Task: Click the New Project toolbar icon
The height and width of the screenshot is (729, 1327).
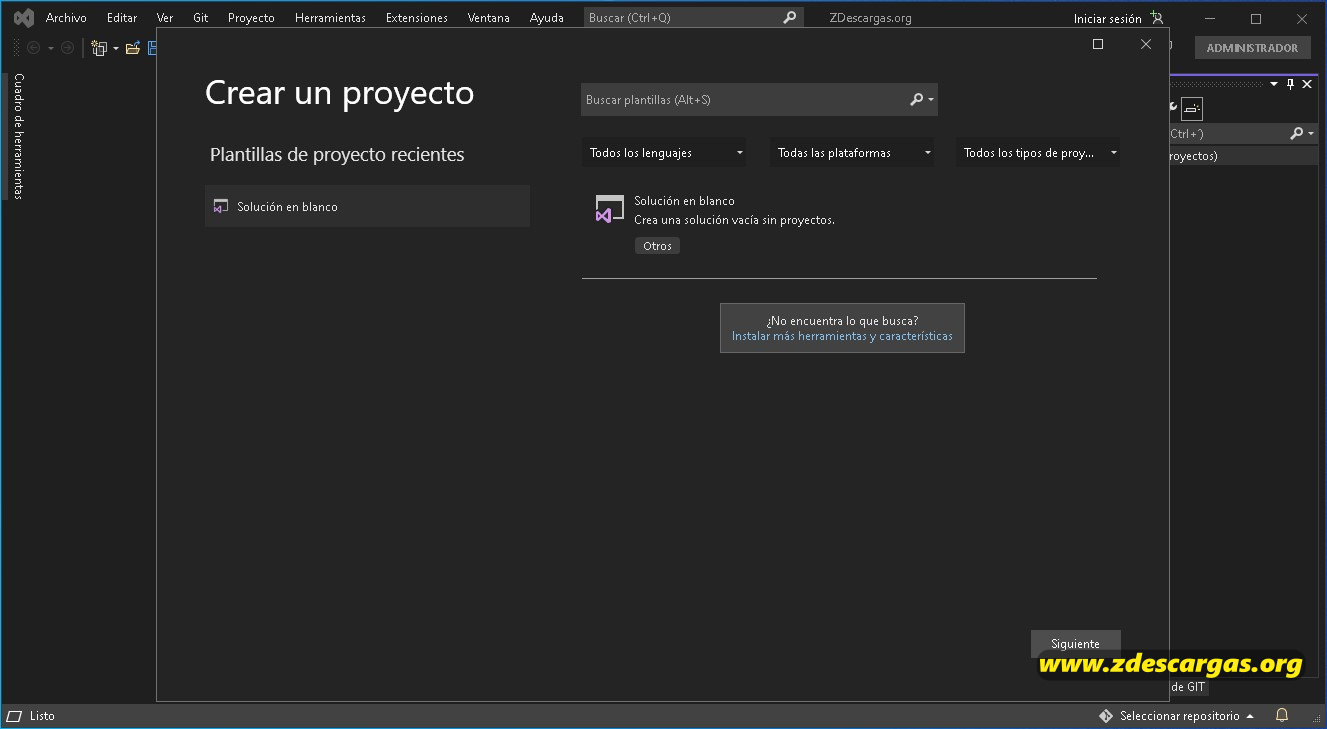Action: click(99, 48)
